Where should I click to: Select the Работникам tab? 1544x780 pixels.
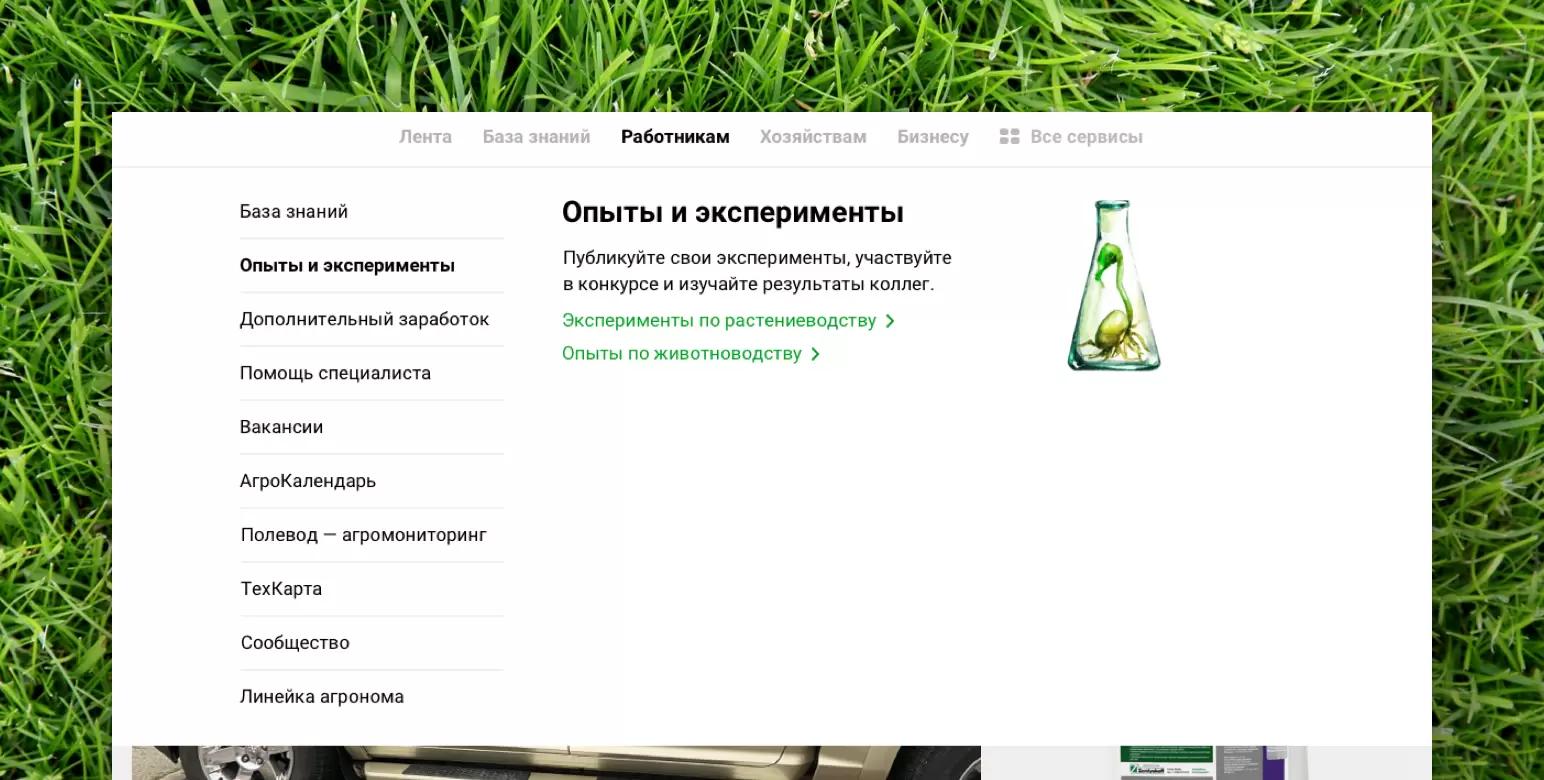[675, 137]
